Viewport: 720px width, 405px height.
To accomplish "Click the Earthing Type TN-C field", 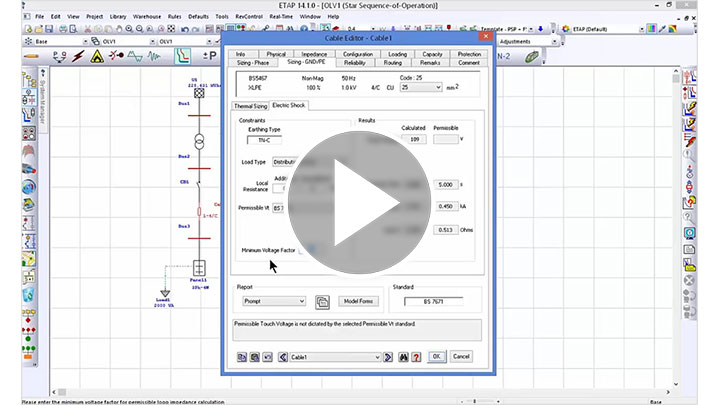I will click(x=264, y=140).
